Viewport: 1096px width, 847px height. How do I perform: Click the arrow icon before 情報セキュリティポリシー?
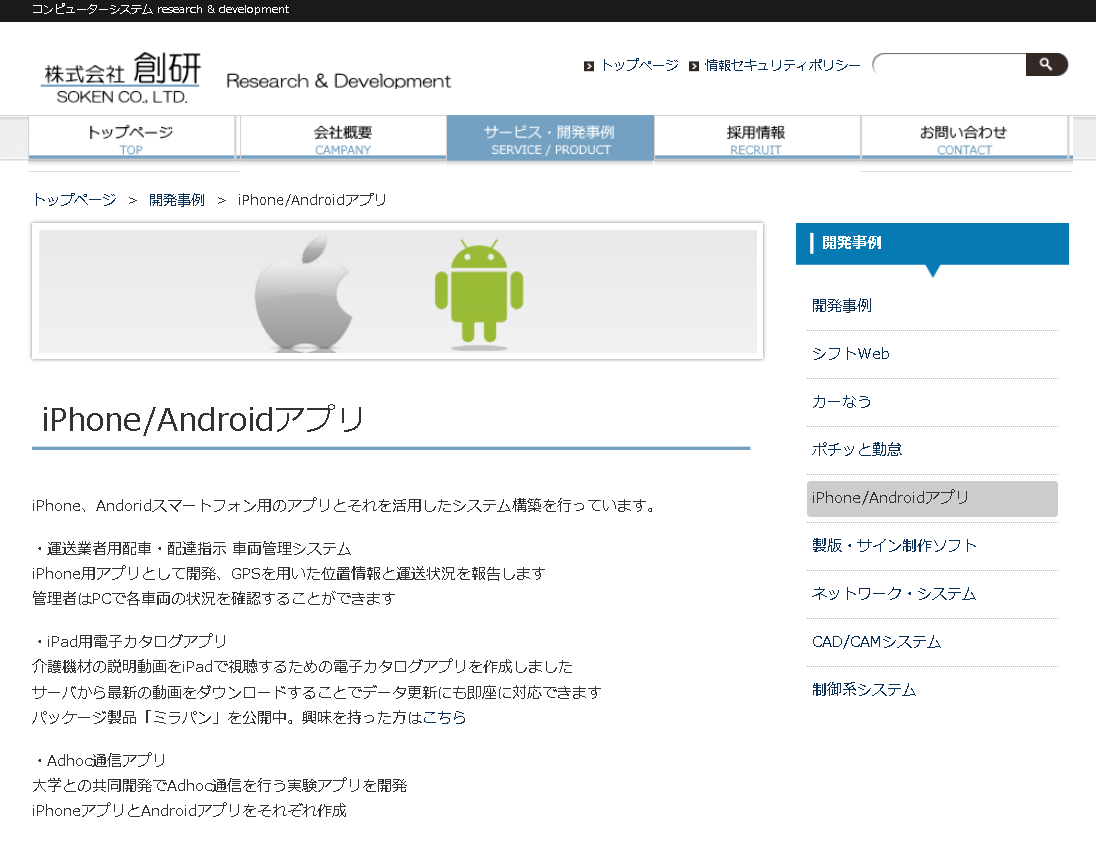[x=694, y=66]
